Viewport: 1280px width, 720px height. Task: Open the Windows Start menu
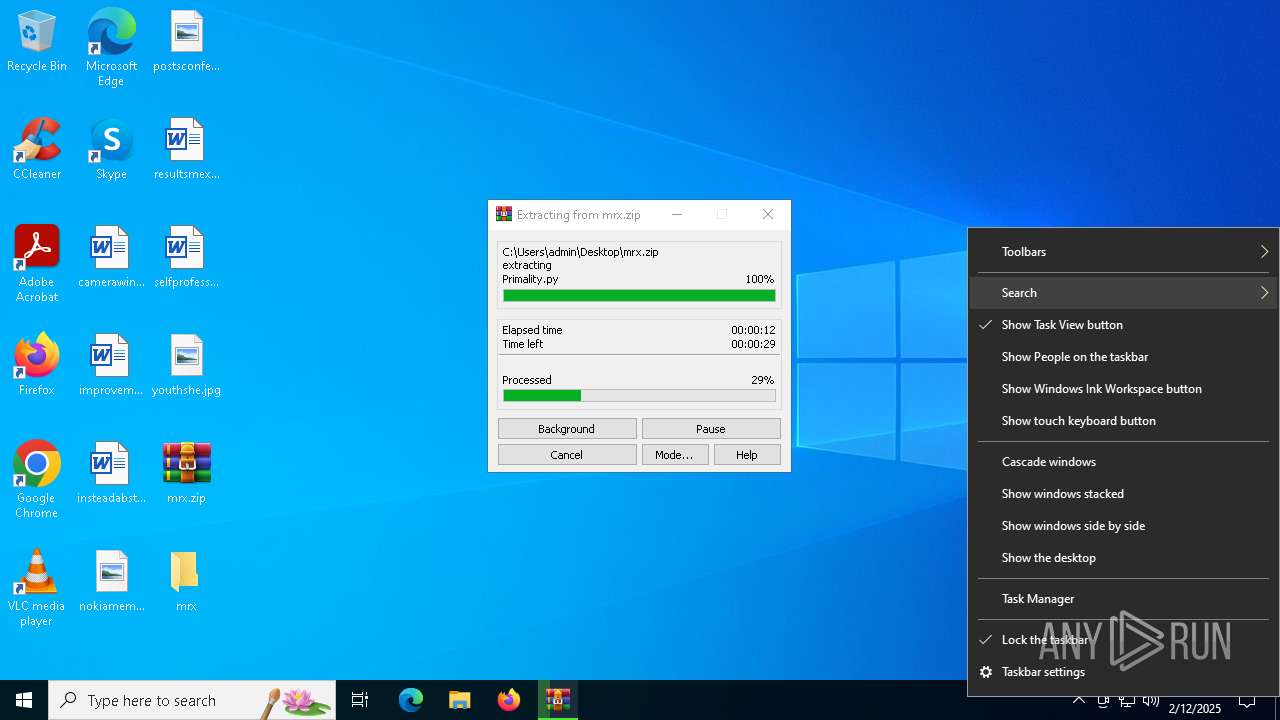coord(24,700)
